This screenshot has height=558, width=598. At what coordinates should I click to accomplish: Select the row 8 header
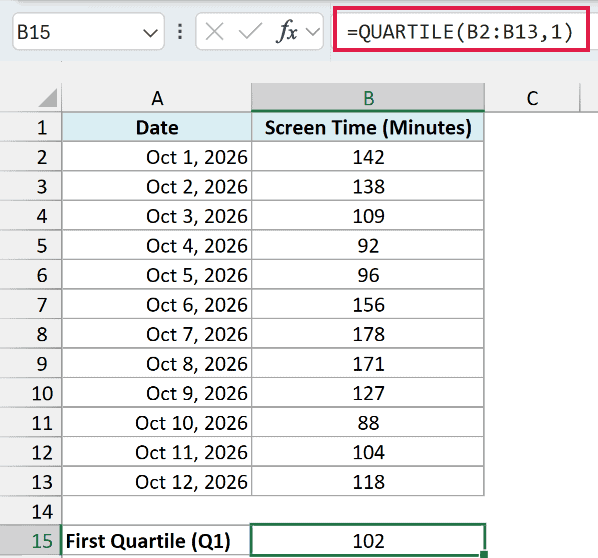pos(31,334)
